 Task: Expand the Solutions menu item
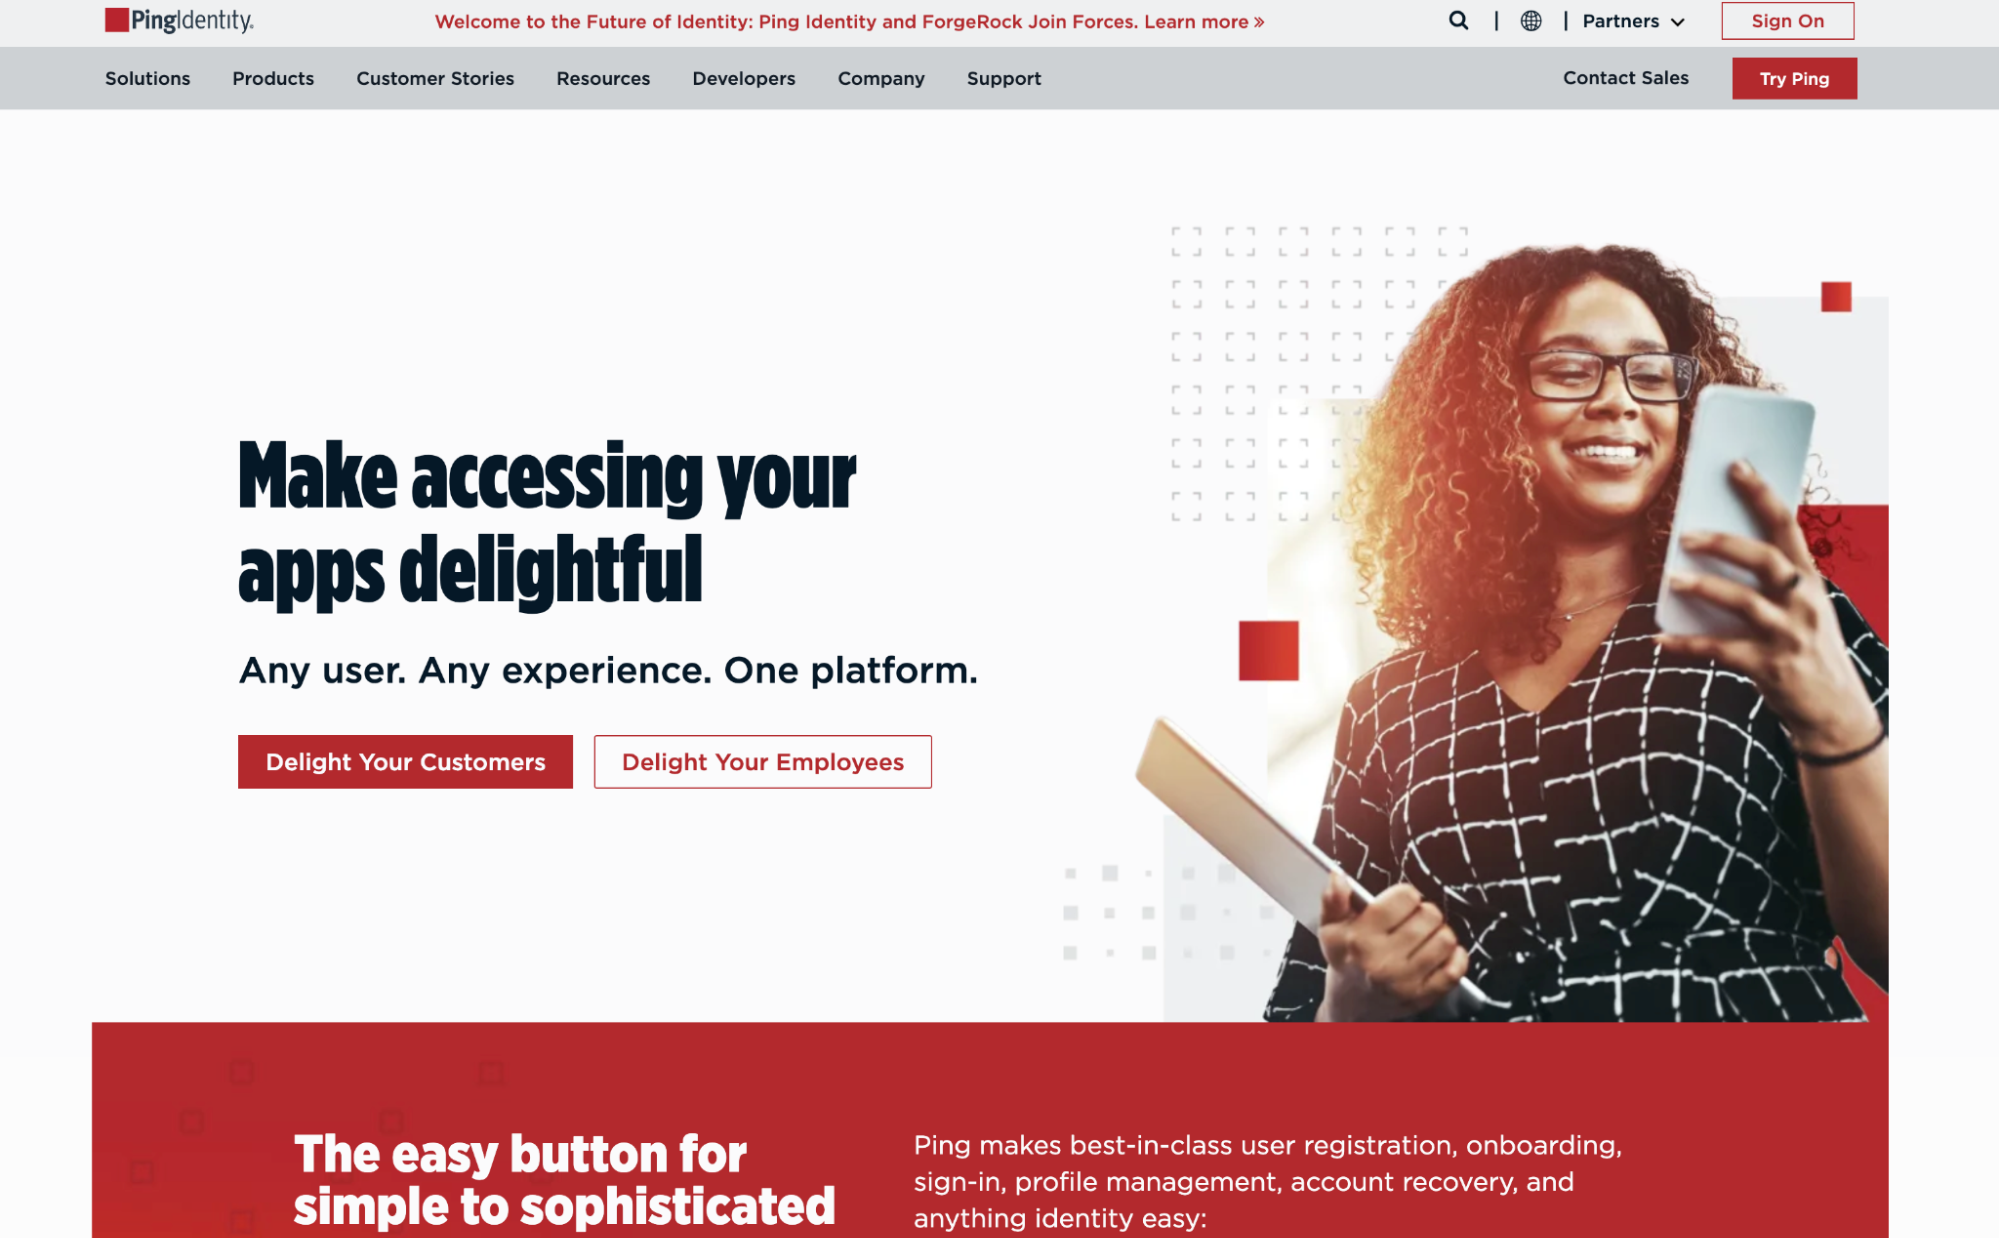point(147,79)
